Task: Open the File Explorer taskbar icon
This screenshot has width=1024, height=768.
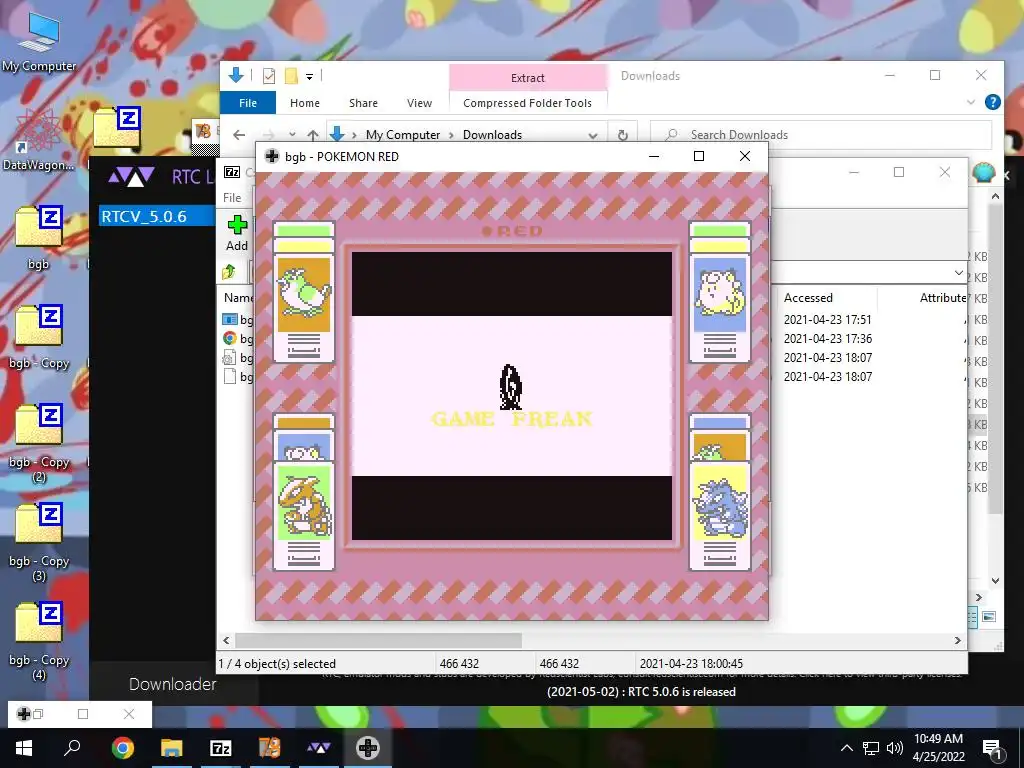Action: click(171, 748)
